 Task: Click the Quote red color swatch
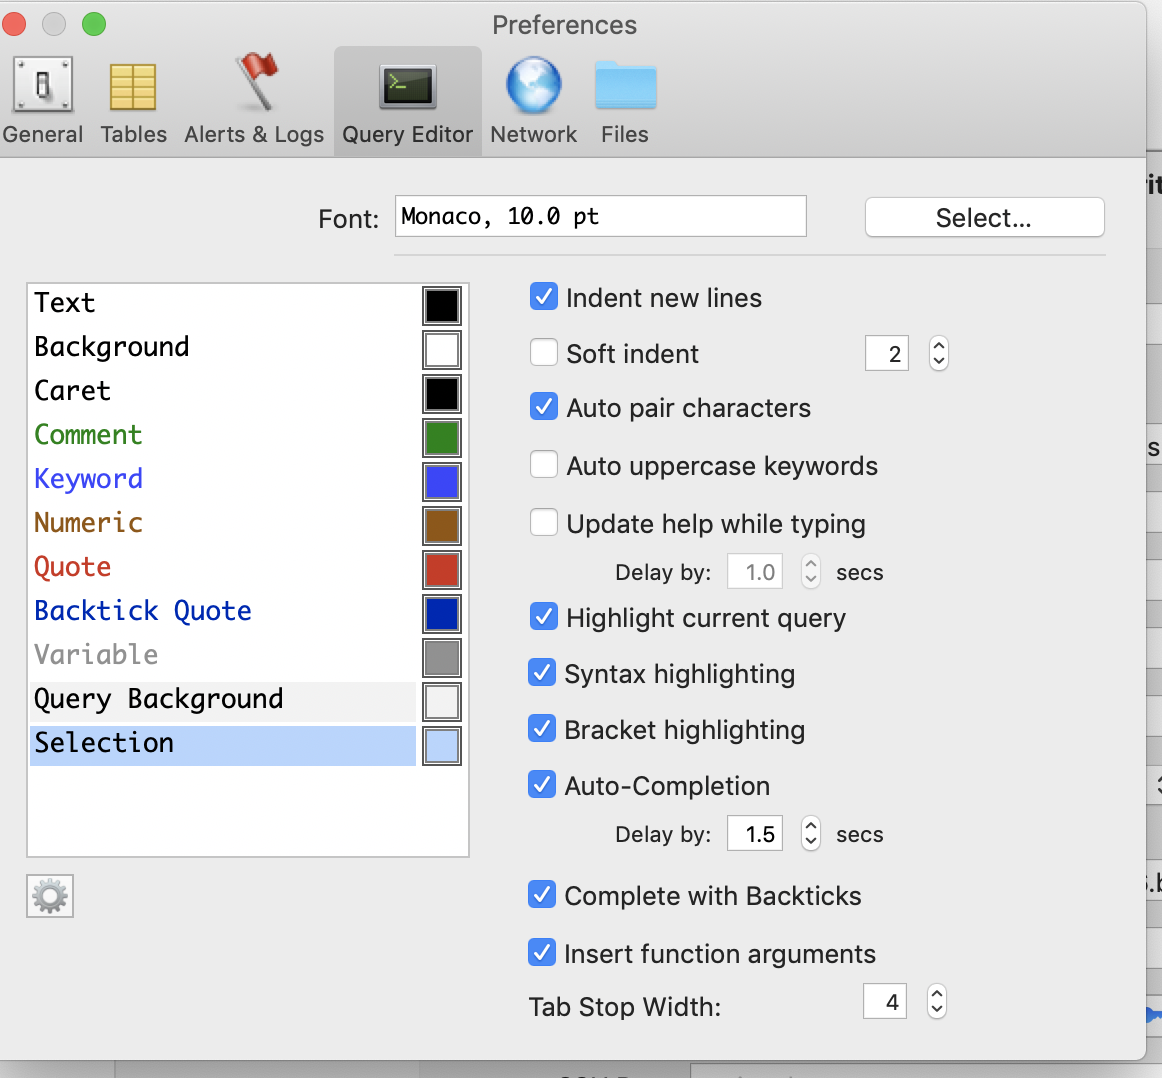coord(442,570)
